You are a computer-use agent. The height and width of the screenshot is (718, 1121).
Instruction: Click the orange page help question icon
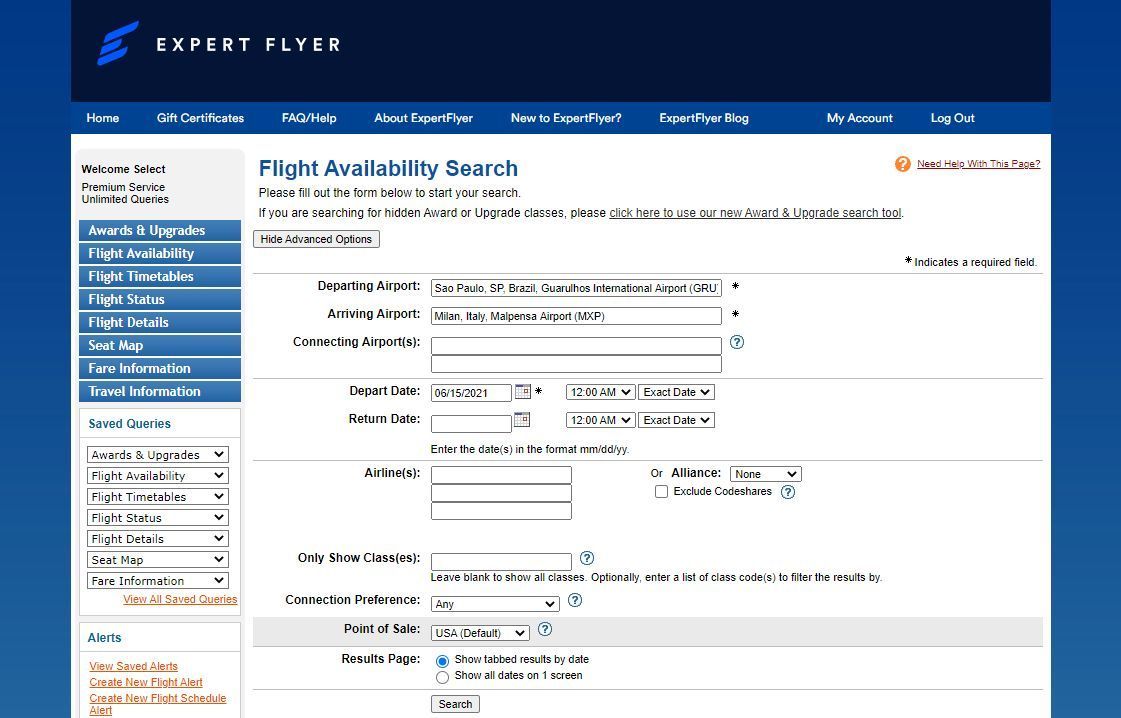coord(903,164)
